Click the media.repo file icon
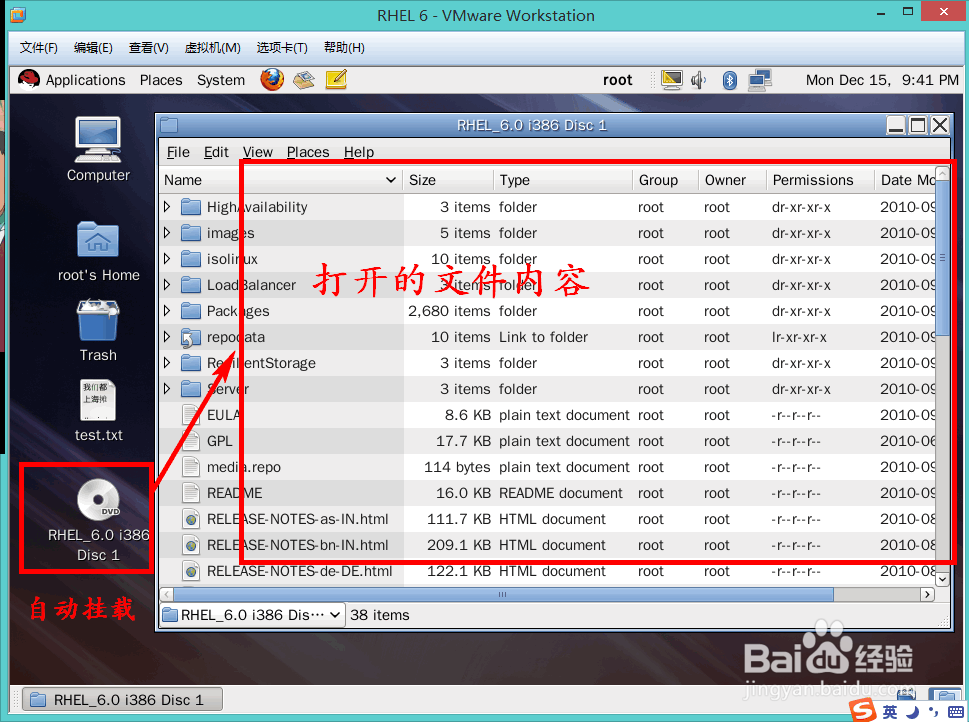Screen dimensions: 969x722 point(191,467)
